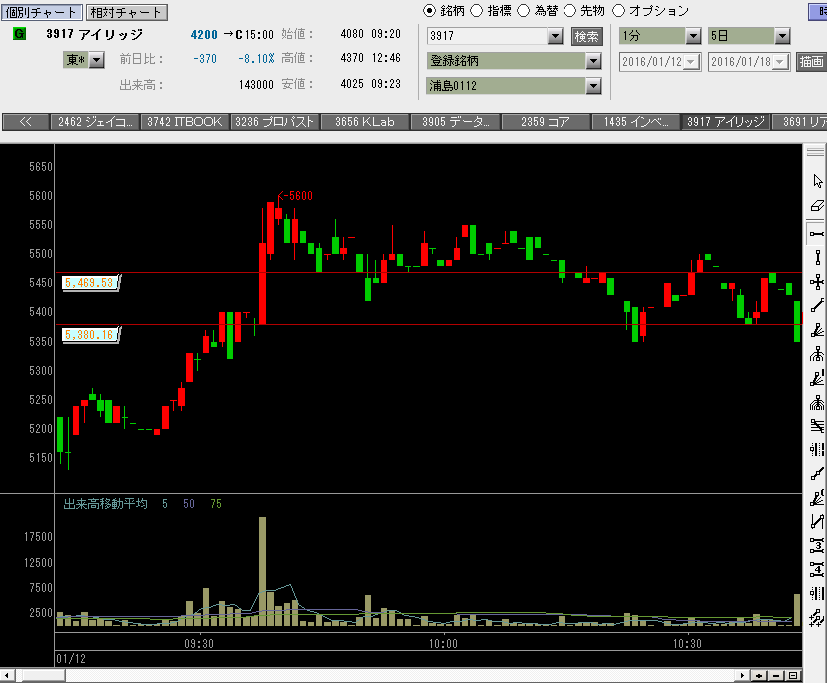This screenshot has width=827, height=683.
Task: Click the 5,469.53 price line label
Action: coord(91,283)
